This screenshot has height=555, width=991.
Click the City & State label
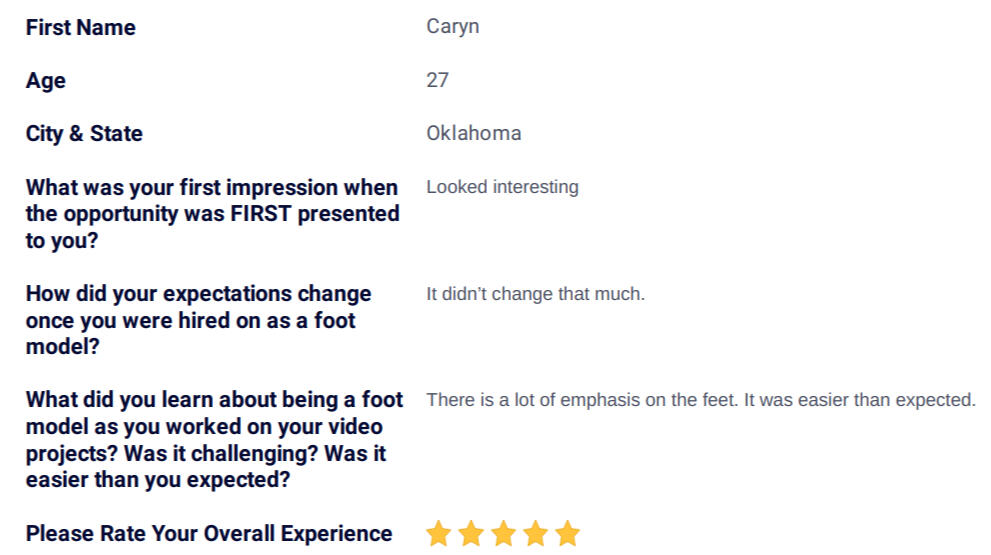coord(84,133)
